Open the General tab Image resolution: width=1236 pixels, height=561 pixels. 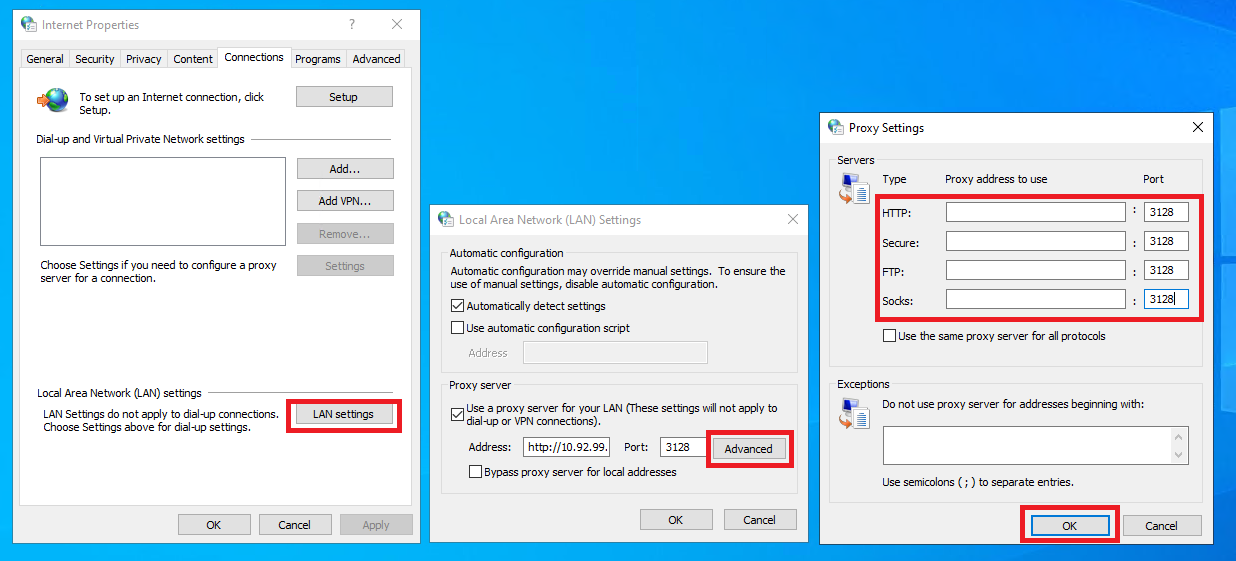pyautogui.click(x=45, y=59)
